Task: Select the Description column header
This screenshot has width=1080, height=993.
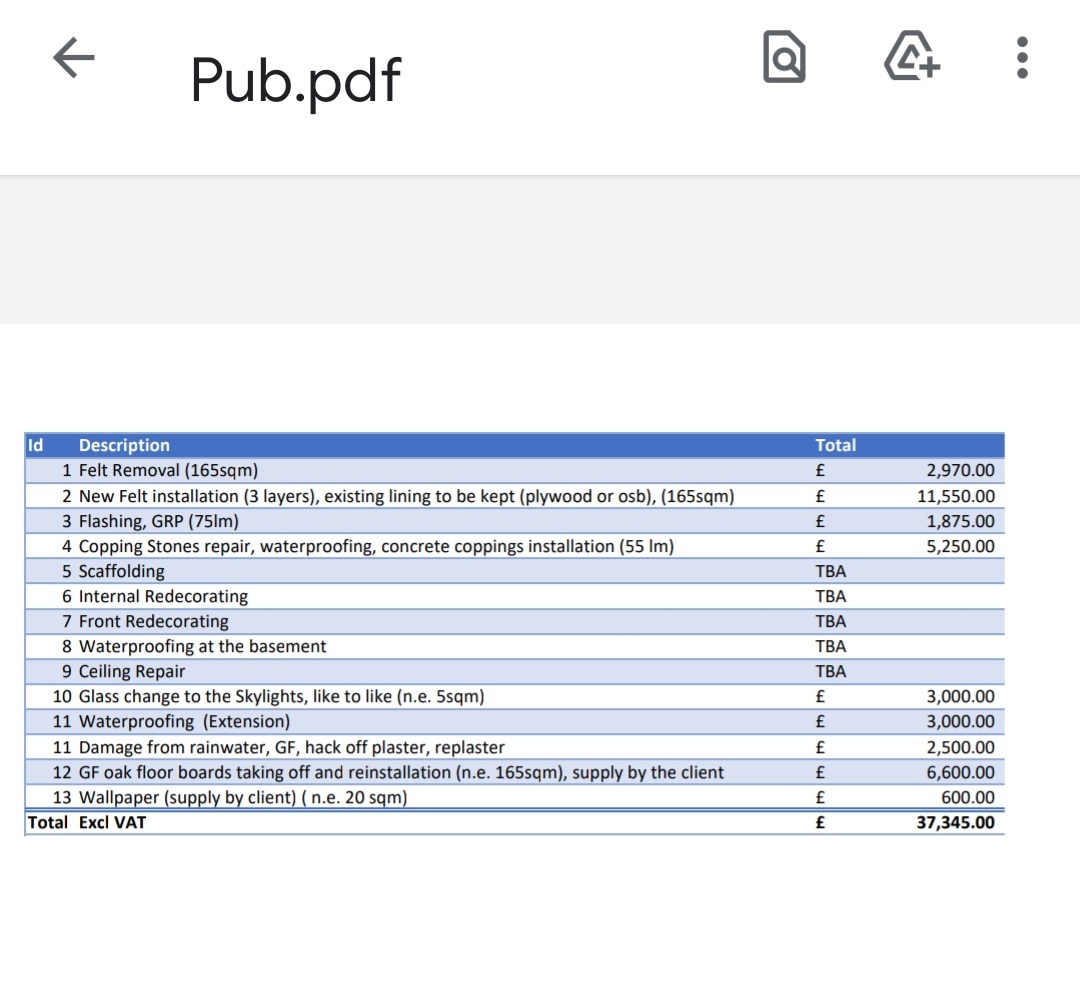Action: pos(124,446)
